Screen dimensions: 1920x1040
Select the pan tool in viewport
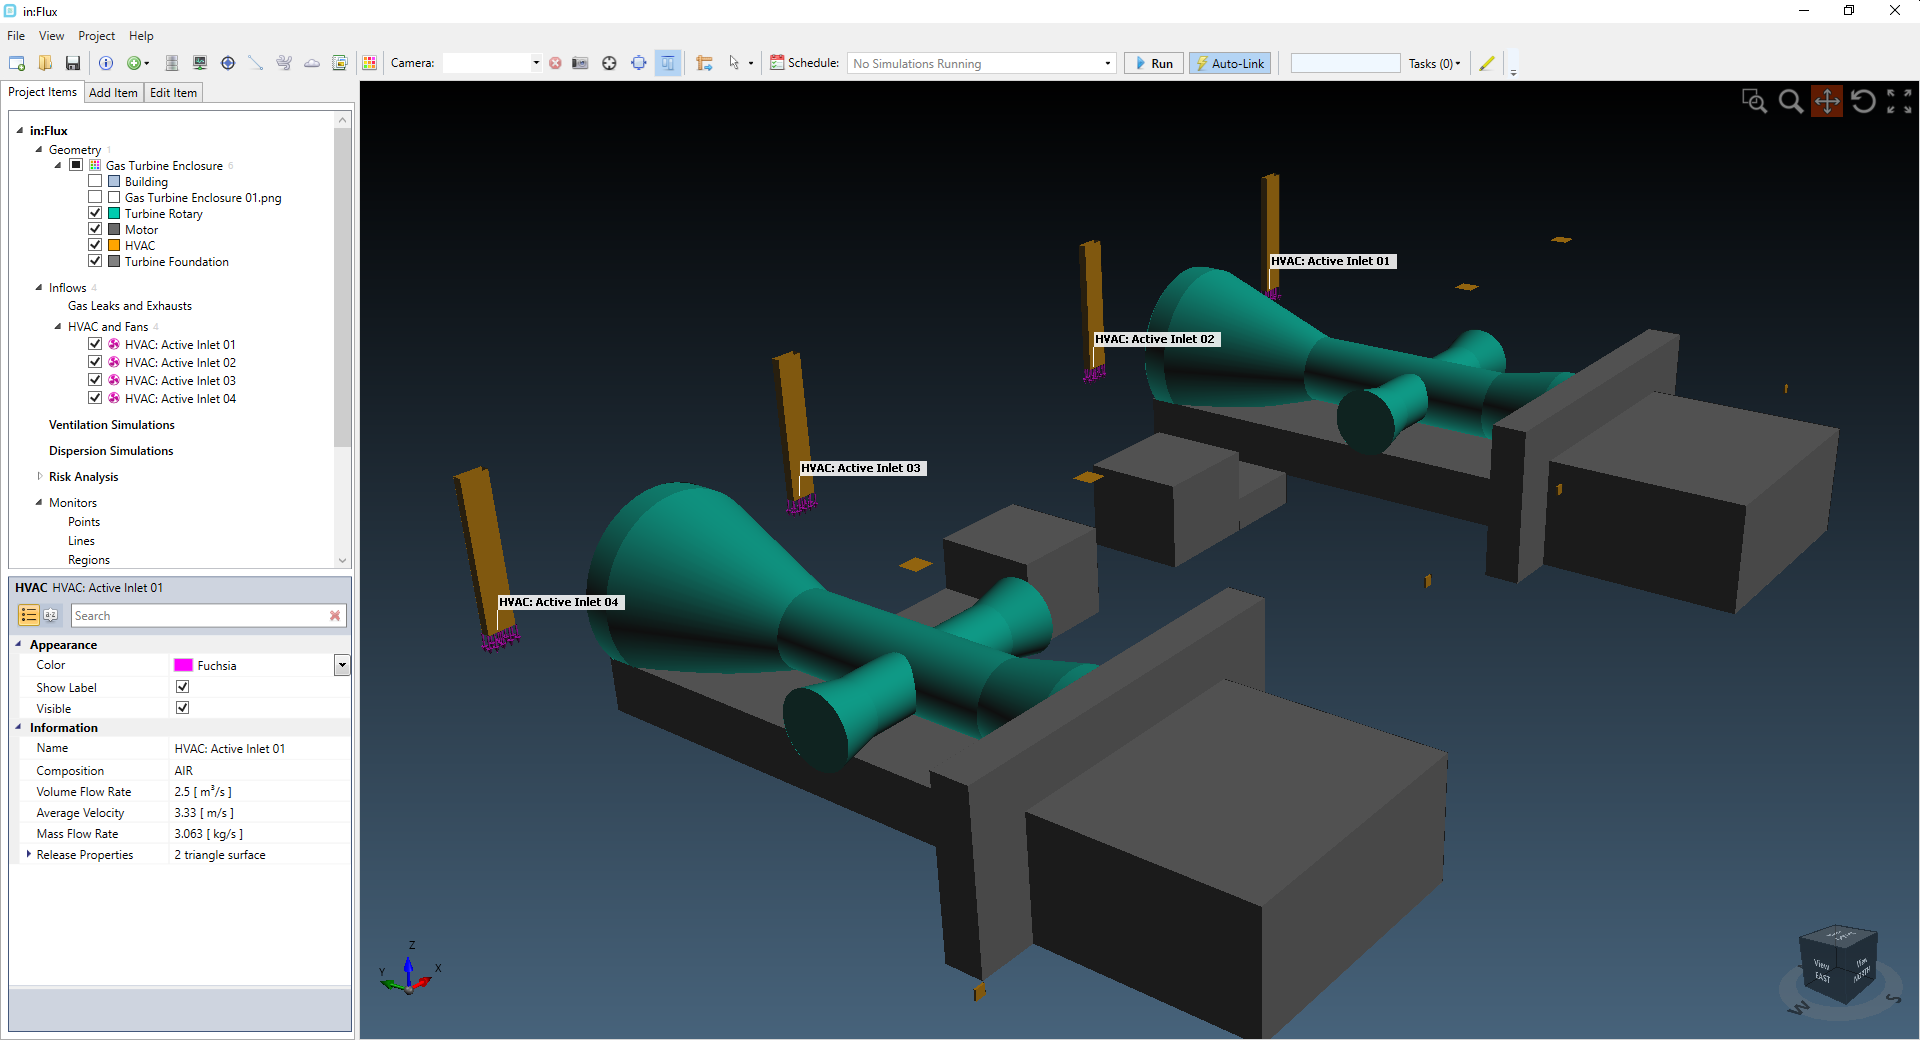(1827, 101)
